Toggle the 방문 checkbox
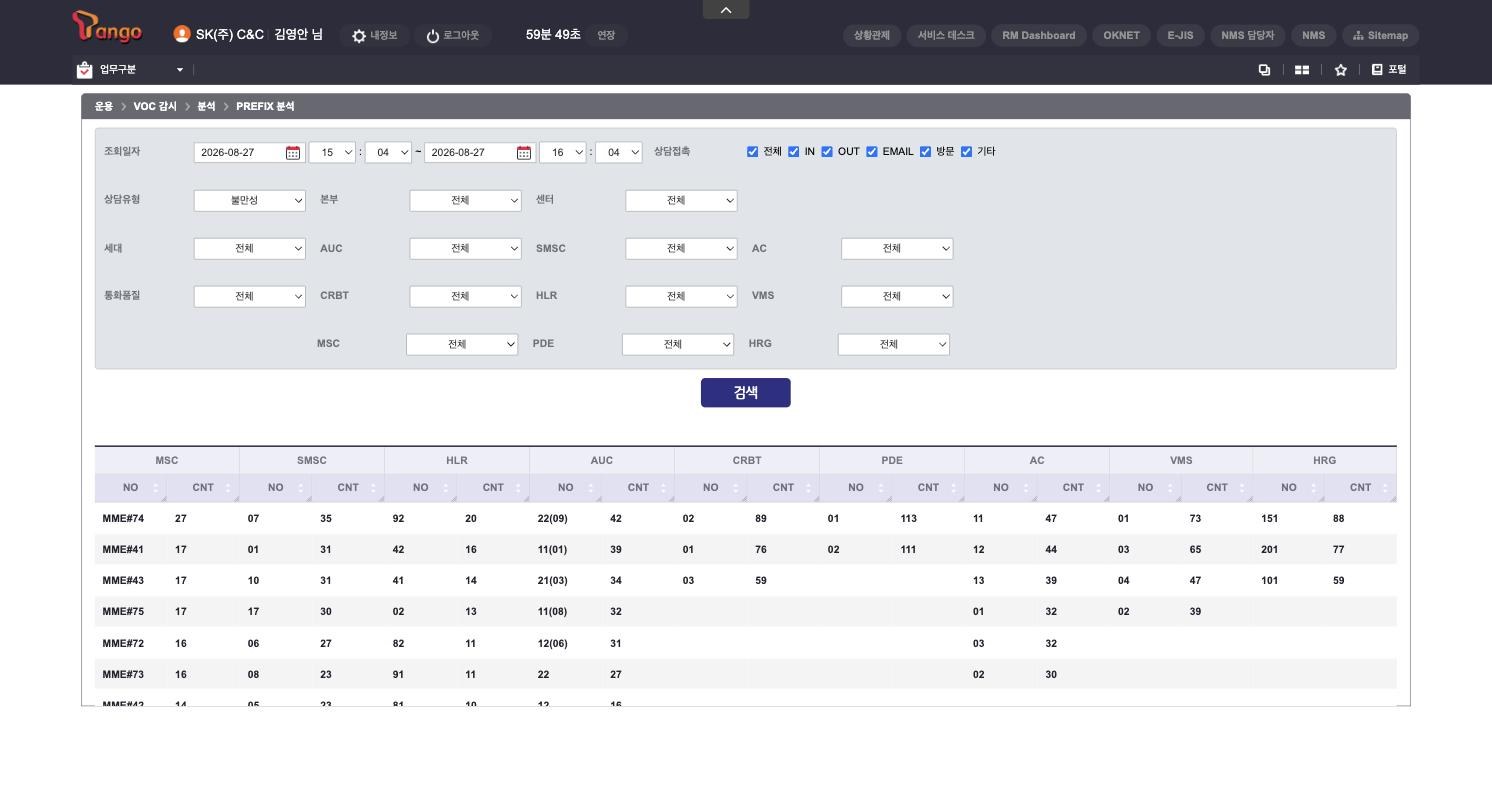1492x812 pixels. [925, 152]
